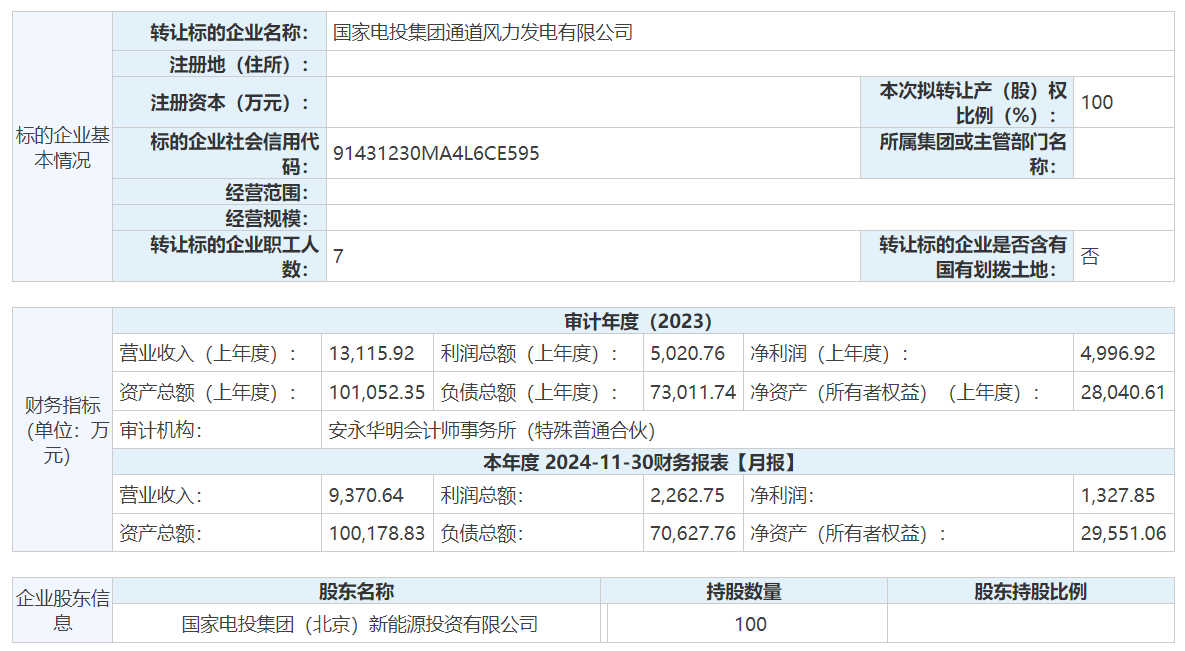
Task: Click 资产总额（上年度） label
Action: pyautogui.click(x=208, y=392)
